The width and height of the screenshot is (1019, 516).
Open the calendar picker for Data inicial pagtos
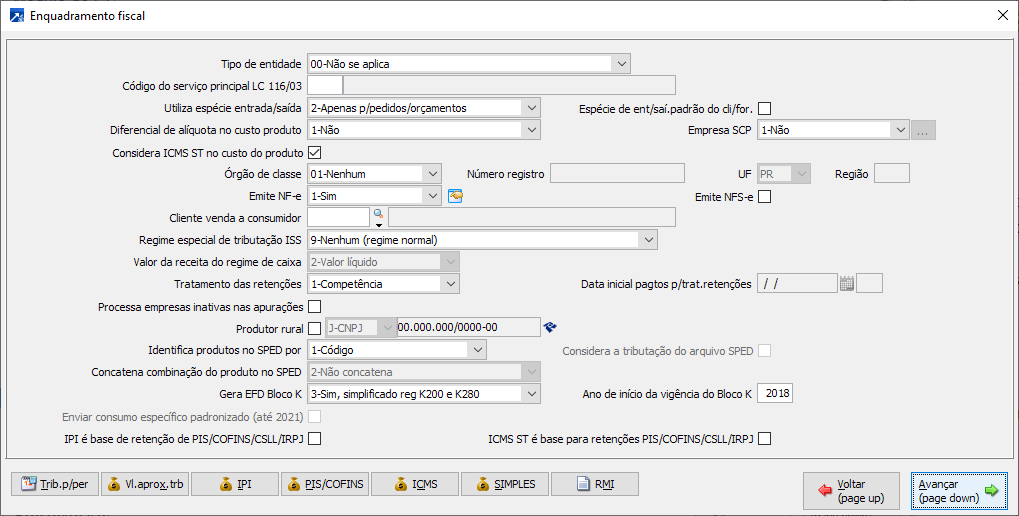coord(846,284)
